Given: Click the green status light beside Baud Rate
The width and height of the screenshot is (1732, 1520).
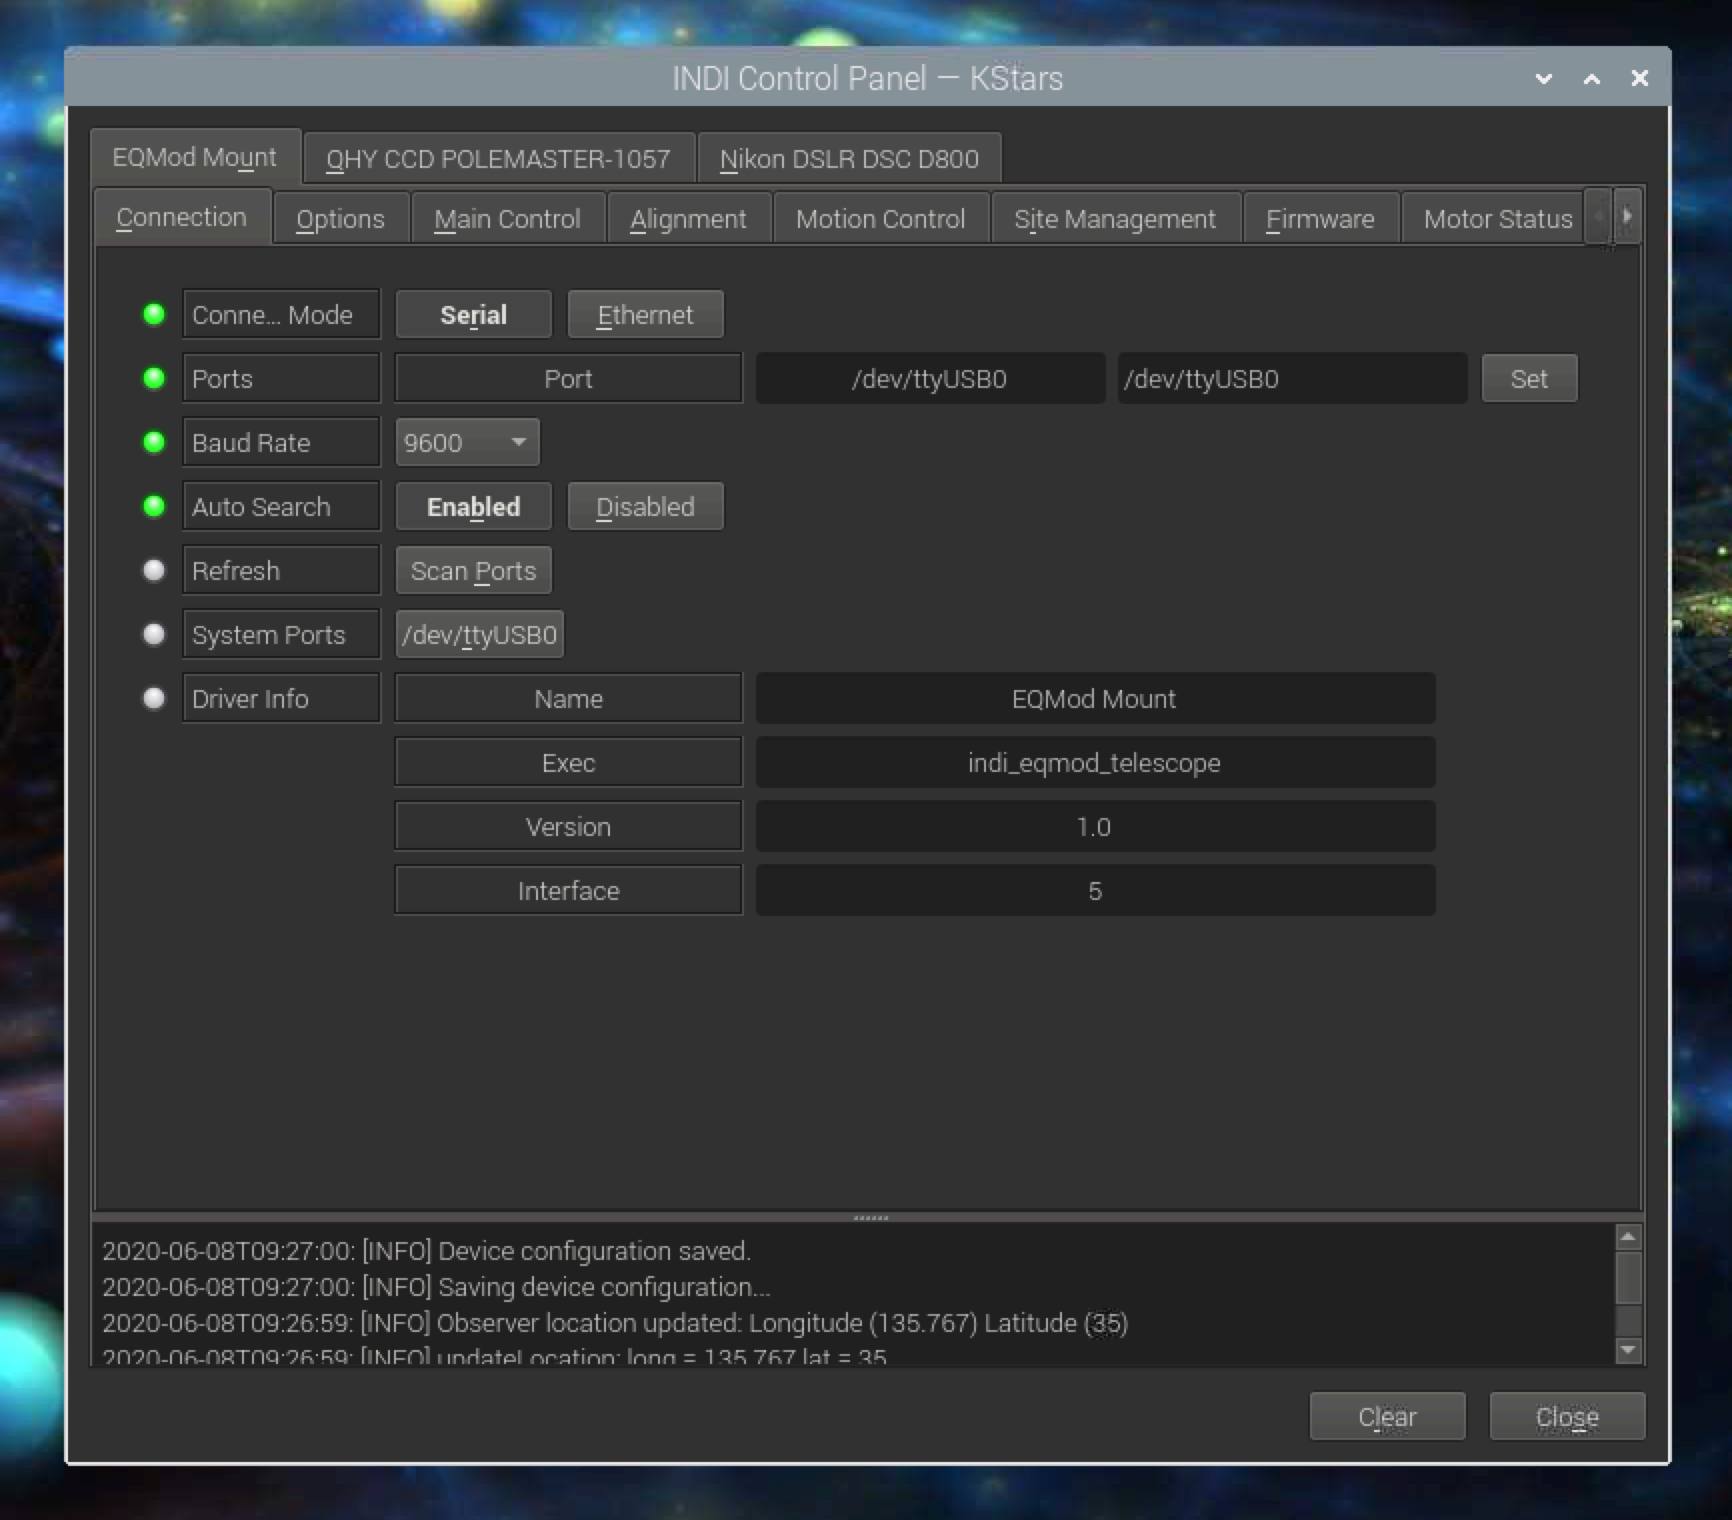Looking at the screenshot, I should click(154, 442).
